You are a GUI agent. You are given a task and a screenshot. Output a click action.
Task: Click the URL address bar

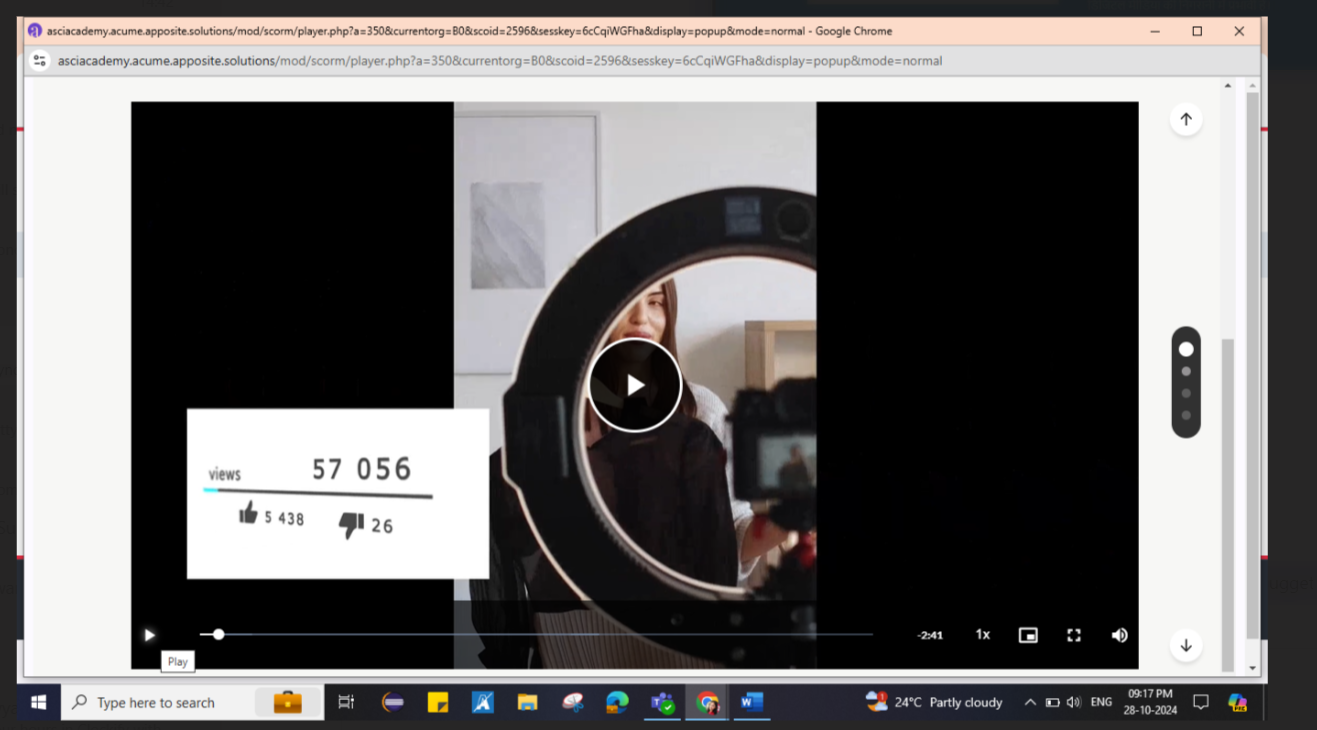pos(500,61)
